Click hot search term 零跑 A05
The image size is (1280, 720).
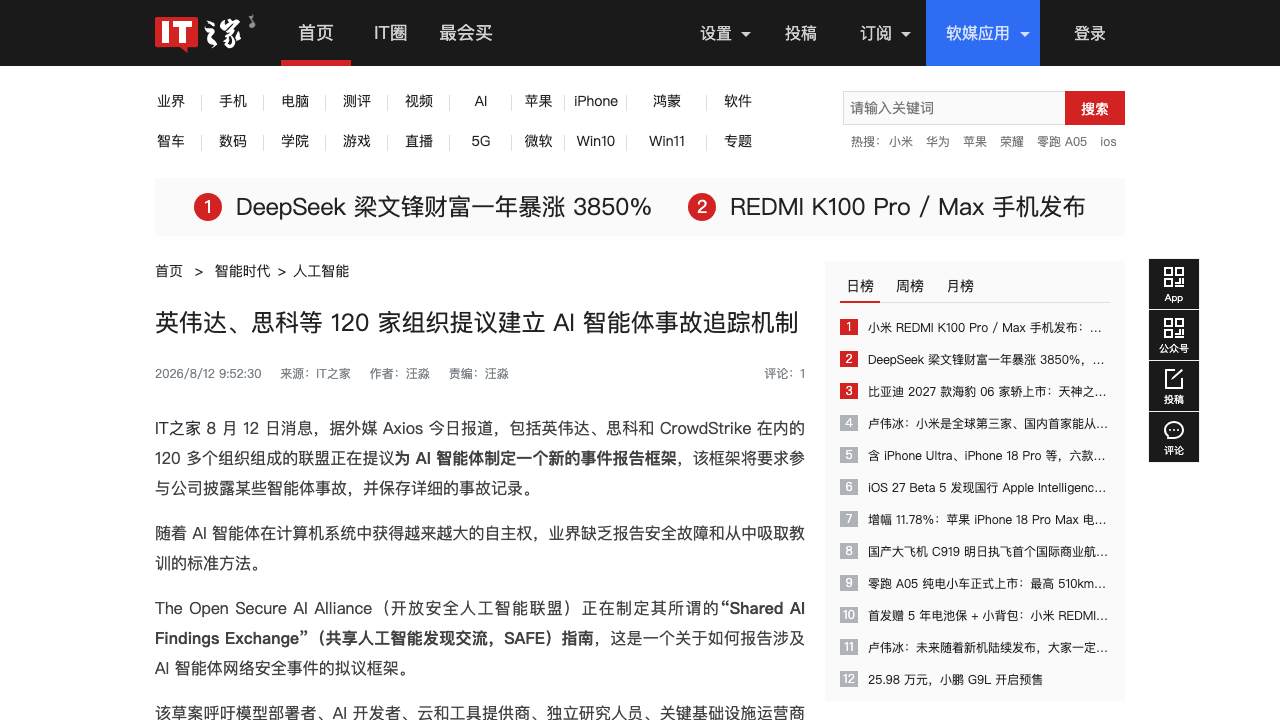(1062, 142)
